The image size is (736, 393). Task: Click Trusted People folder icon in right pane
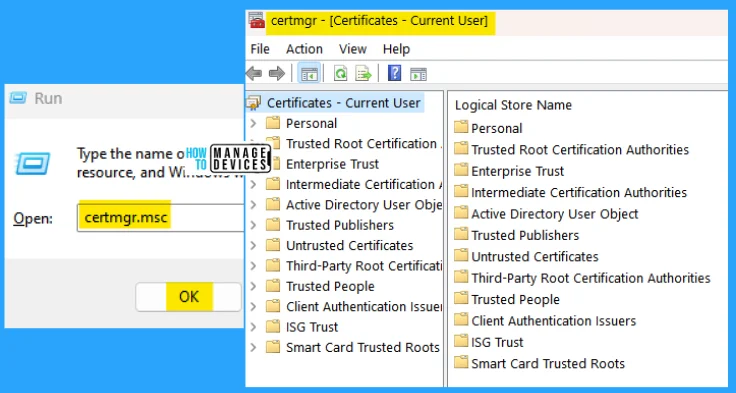click(461, 299)
